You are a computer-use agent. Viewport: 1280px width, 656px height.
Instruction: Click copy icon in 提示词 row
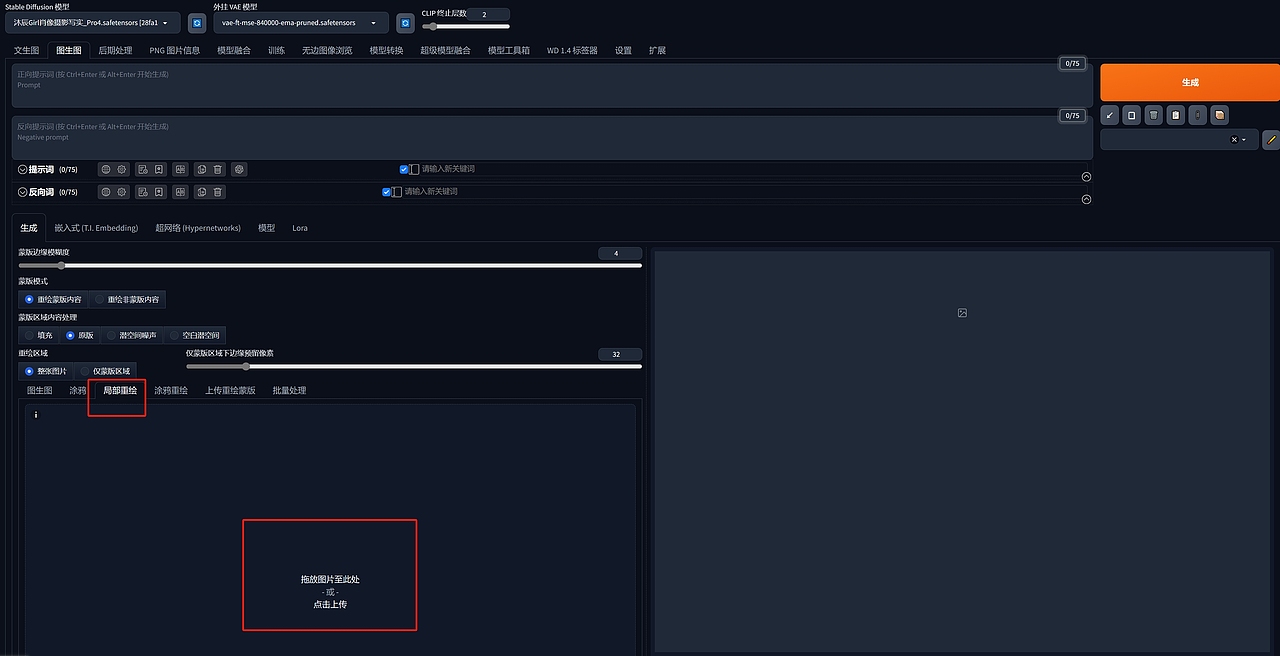(201, 170)
